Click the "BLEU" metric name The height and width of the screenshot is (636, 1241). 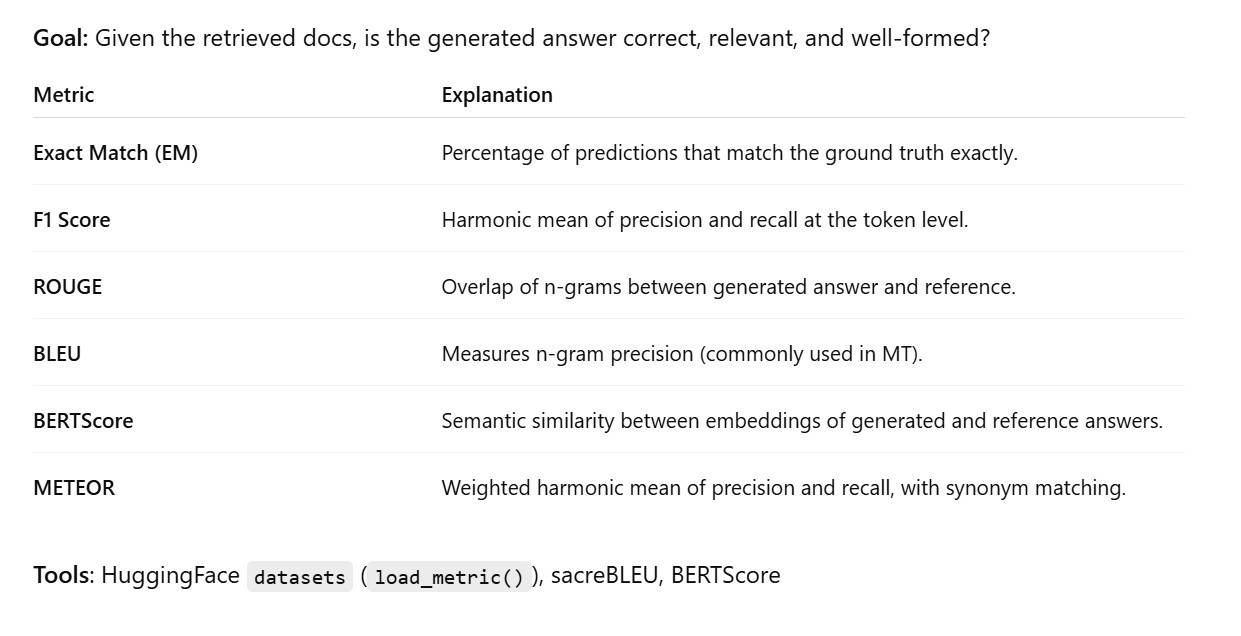[x=57, y=354]
